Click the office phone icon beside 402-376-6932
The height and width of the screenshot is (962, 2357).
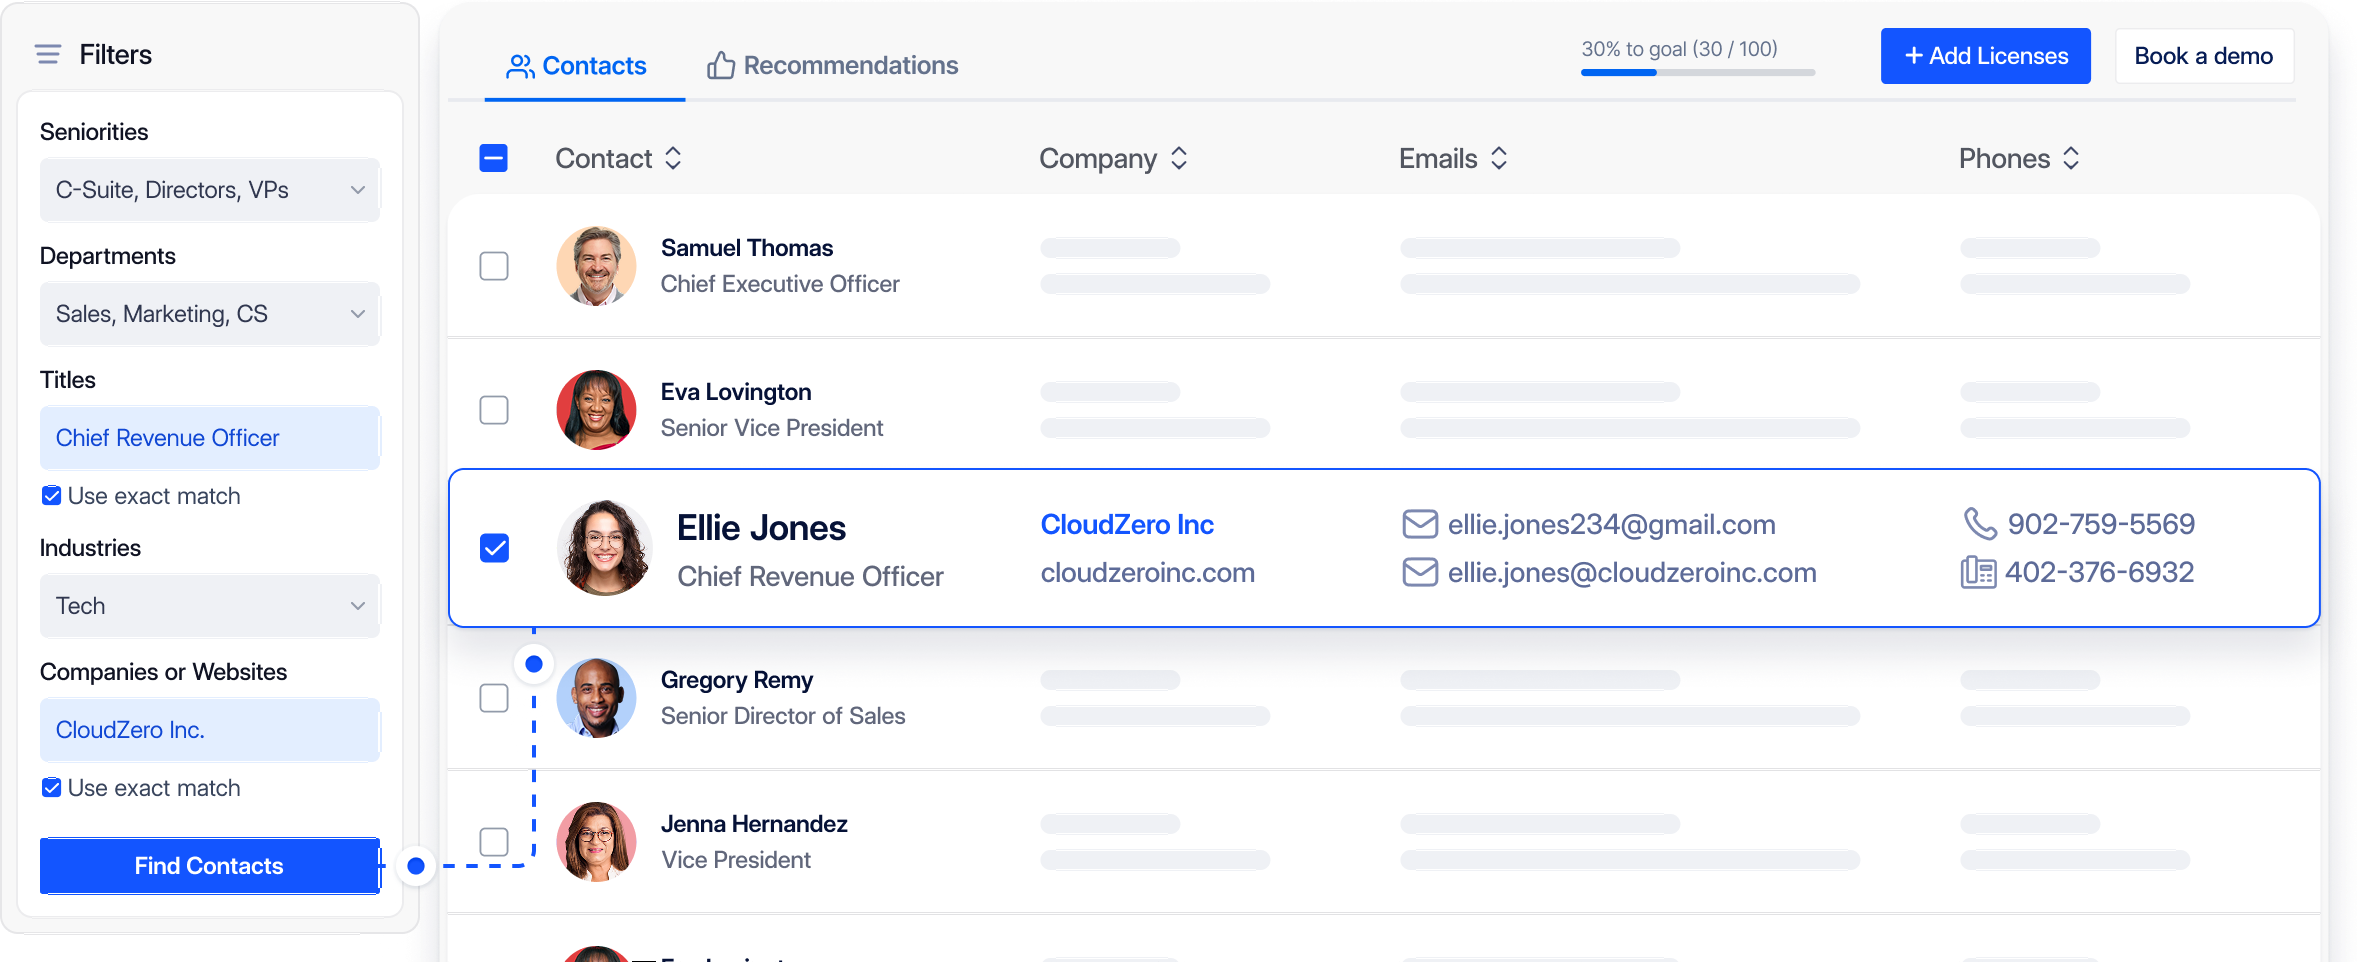(1978, 572)
